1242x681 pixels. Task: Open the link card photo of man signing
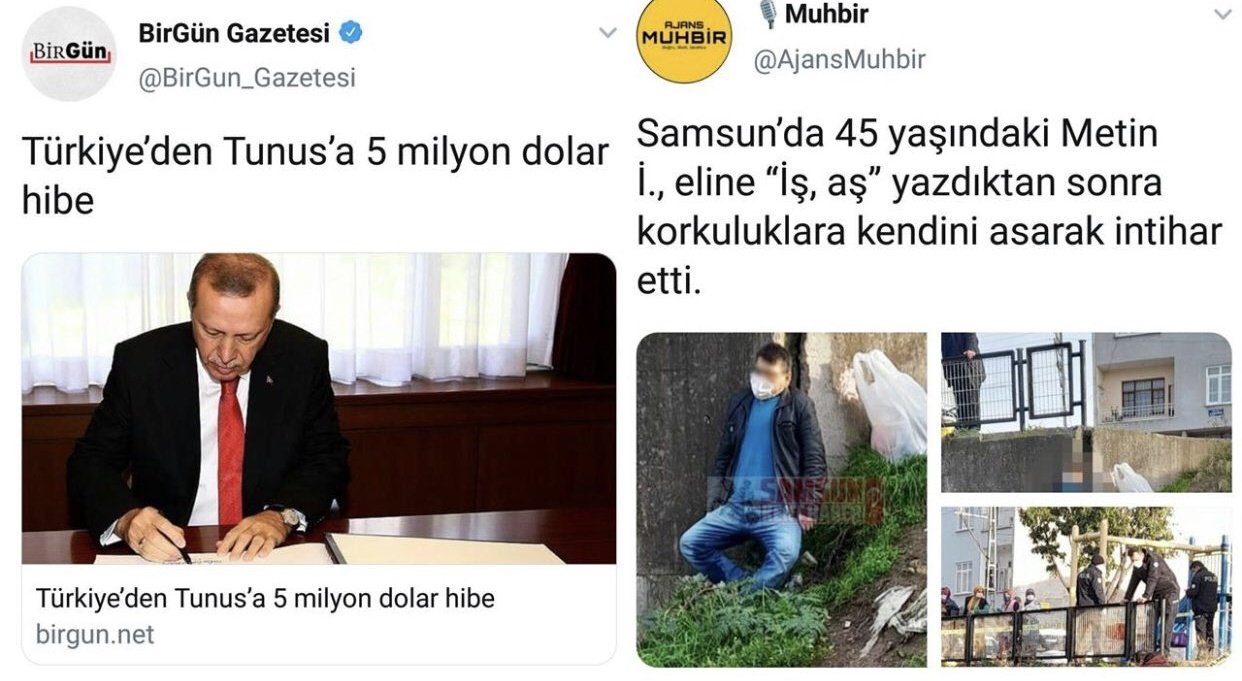[319, 408]
